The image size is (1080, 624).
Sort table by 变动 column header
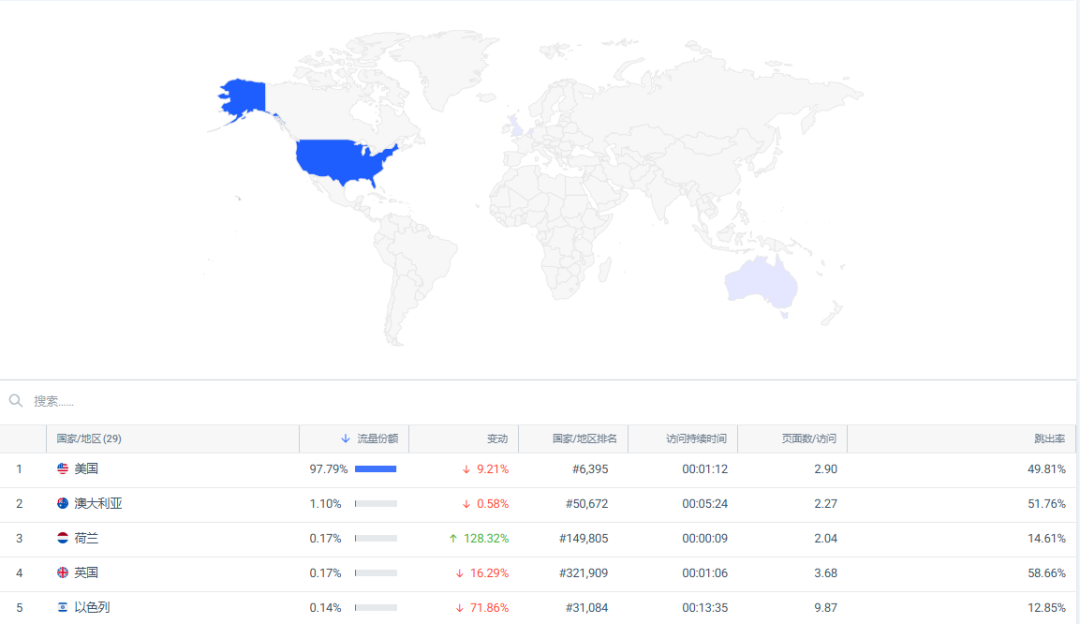tap(497, 439)
